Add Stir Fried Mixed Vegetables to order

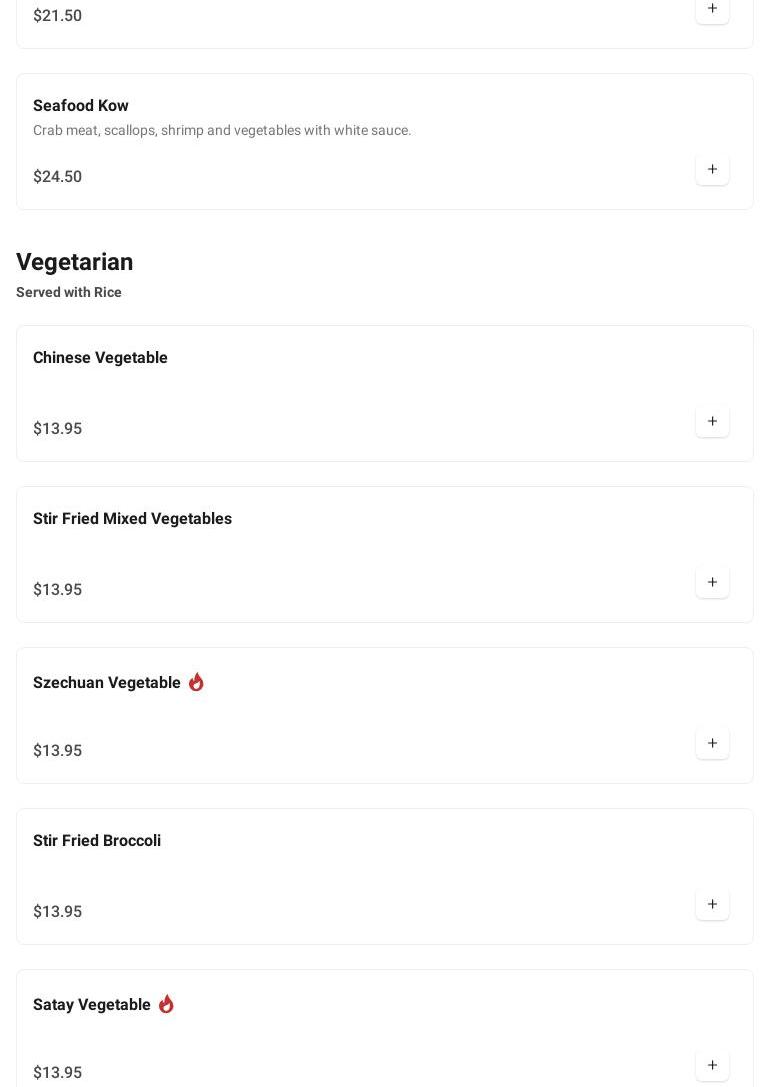[712, 582]
